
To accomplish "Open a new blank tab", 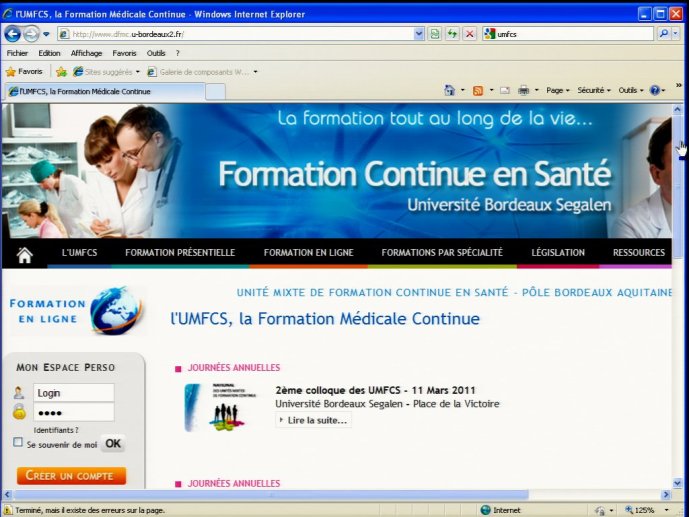I will click(216, 92).
